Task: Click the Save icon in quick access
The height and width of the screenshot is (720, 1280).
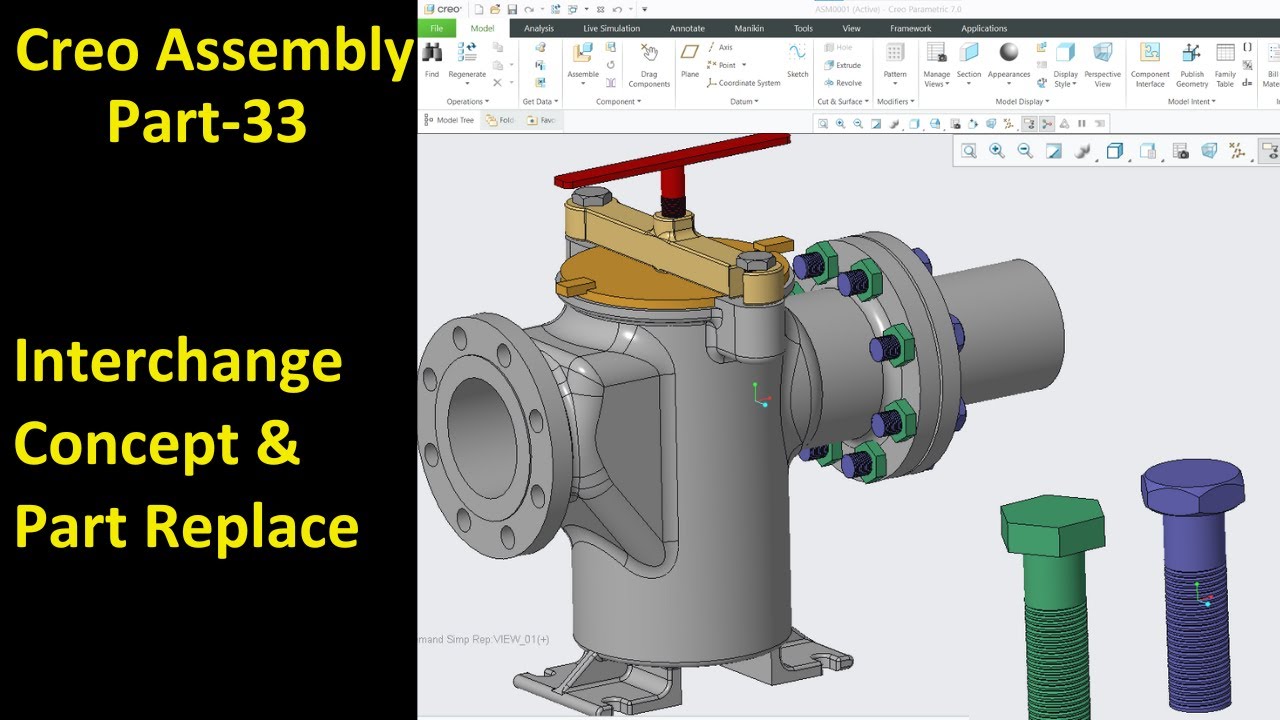Action: pos(512,9)
